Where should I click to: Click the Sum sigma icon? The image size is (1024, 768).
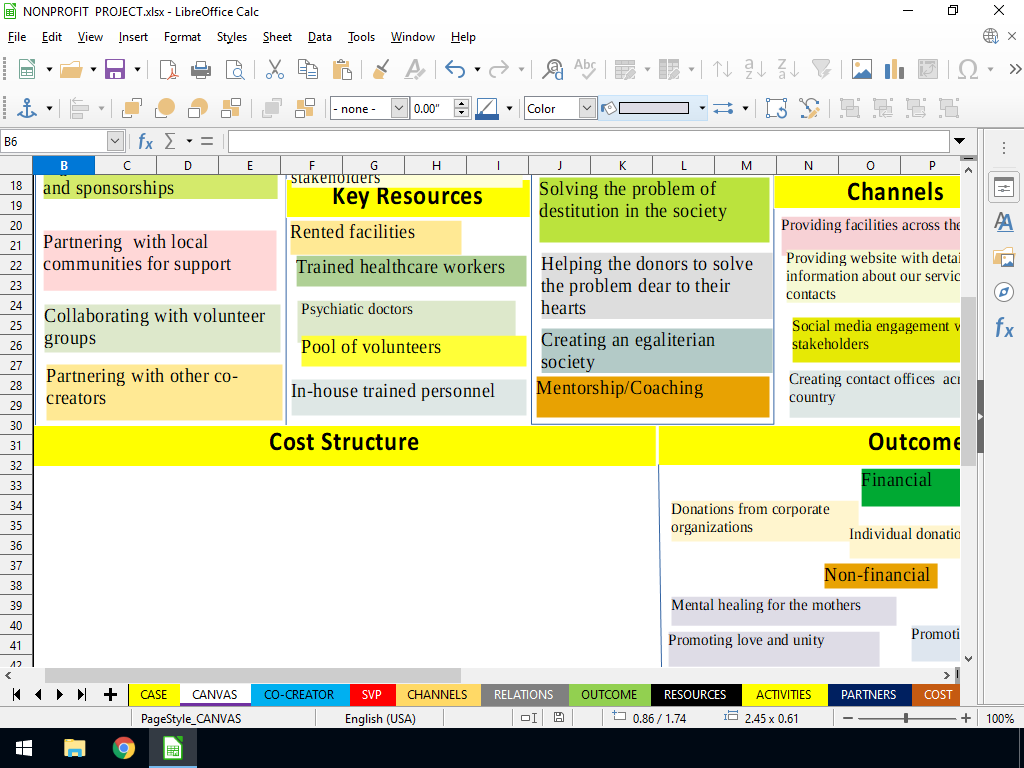pos(170,141)
